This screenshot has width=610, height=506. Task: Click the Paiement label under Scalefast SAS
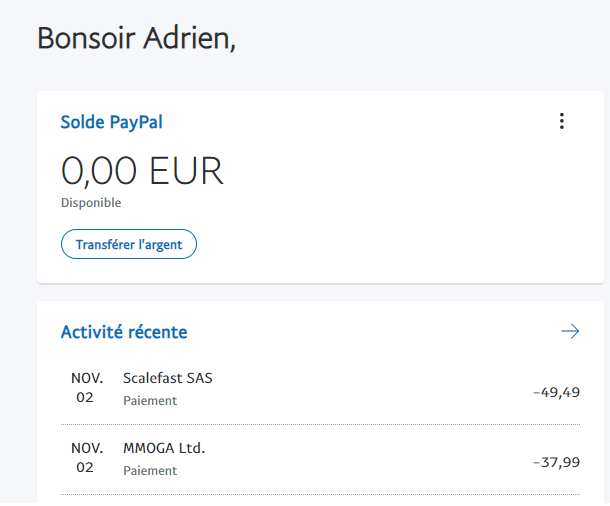tap(150, 401)
